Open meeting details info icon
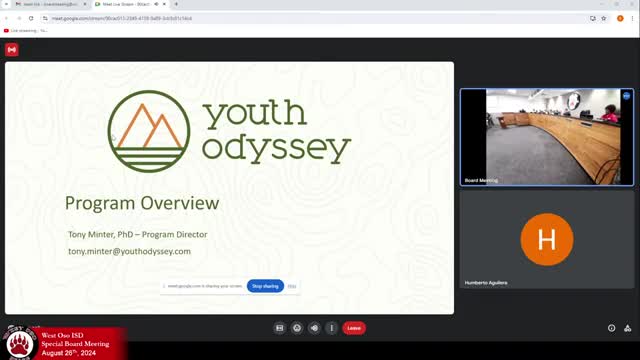The height and width of the screenshot is (360, 640). coord(611,328)
